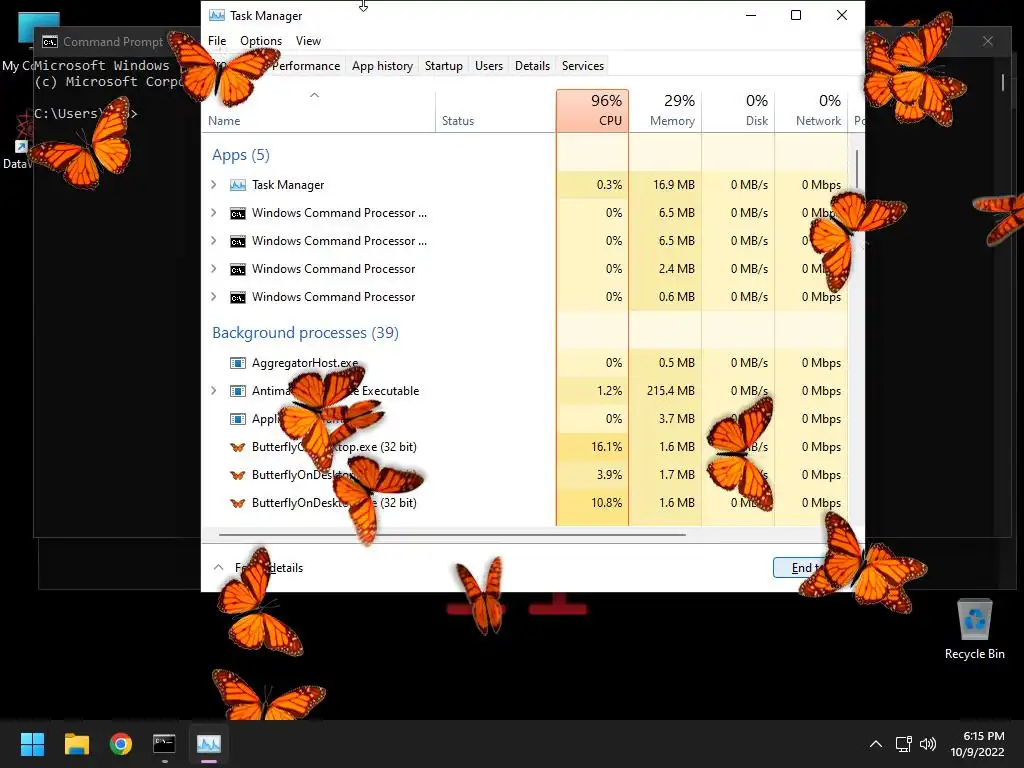Sort processes by the CPU column
This screenshot has height=768, width=1024.
pyautogui.click(x=592, y=110)
